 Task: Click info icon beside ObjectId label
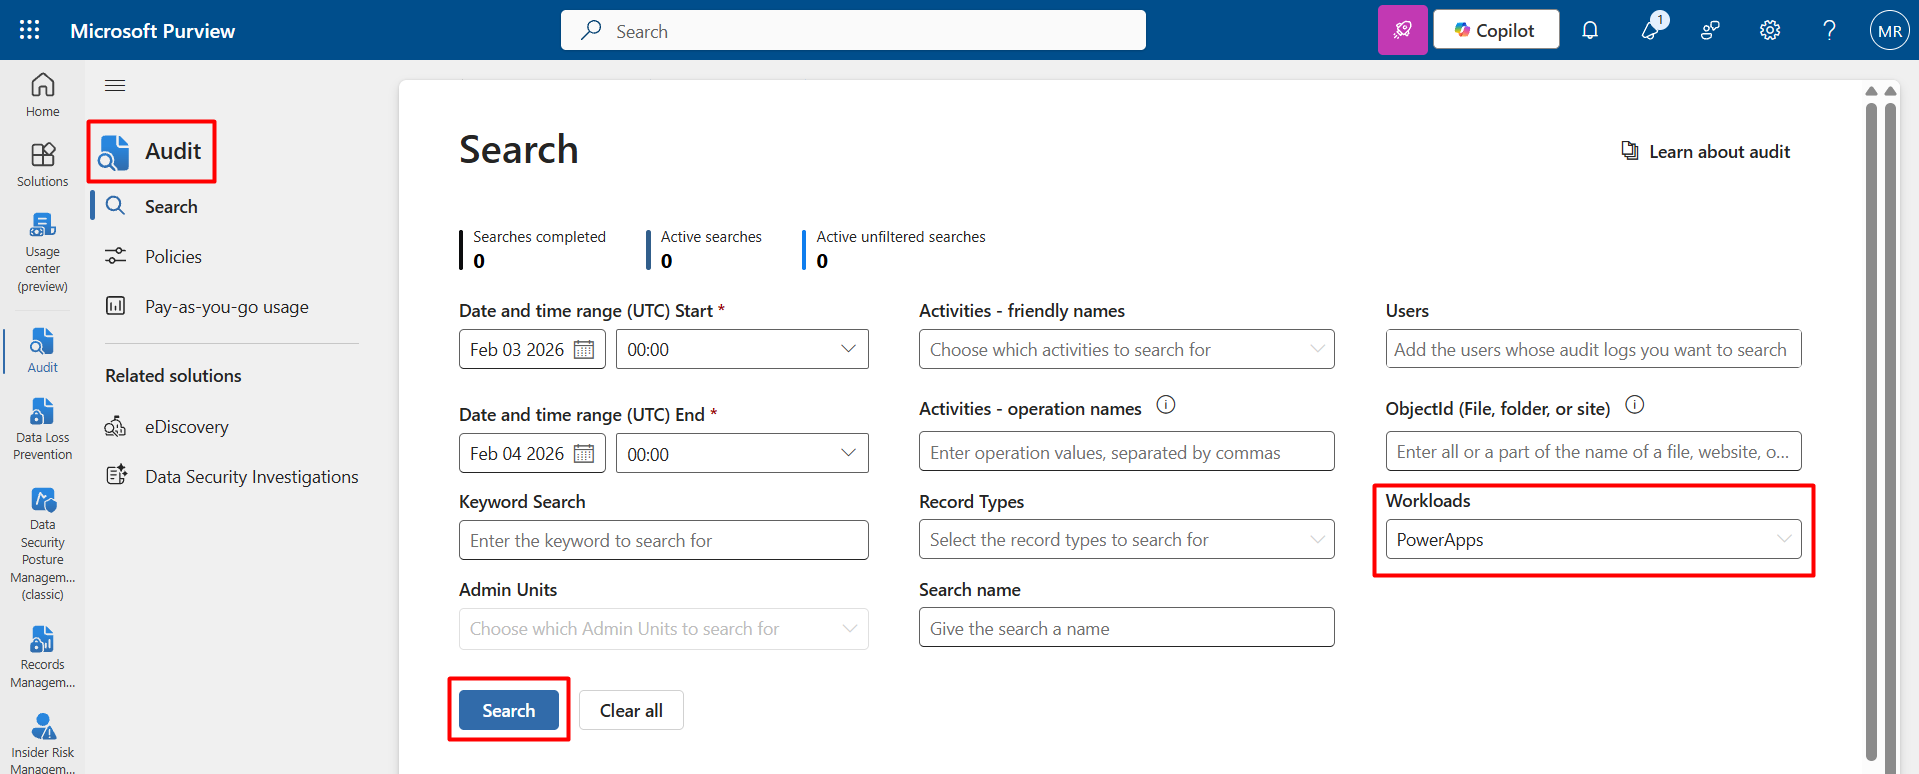click(x=1635, y=405)
